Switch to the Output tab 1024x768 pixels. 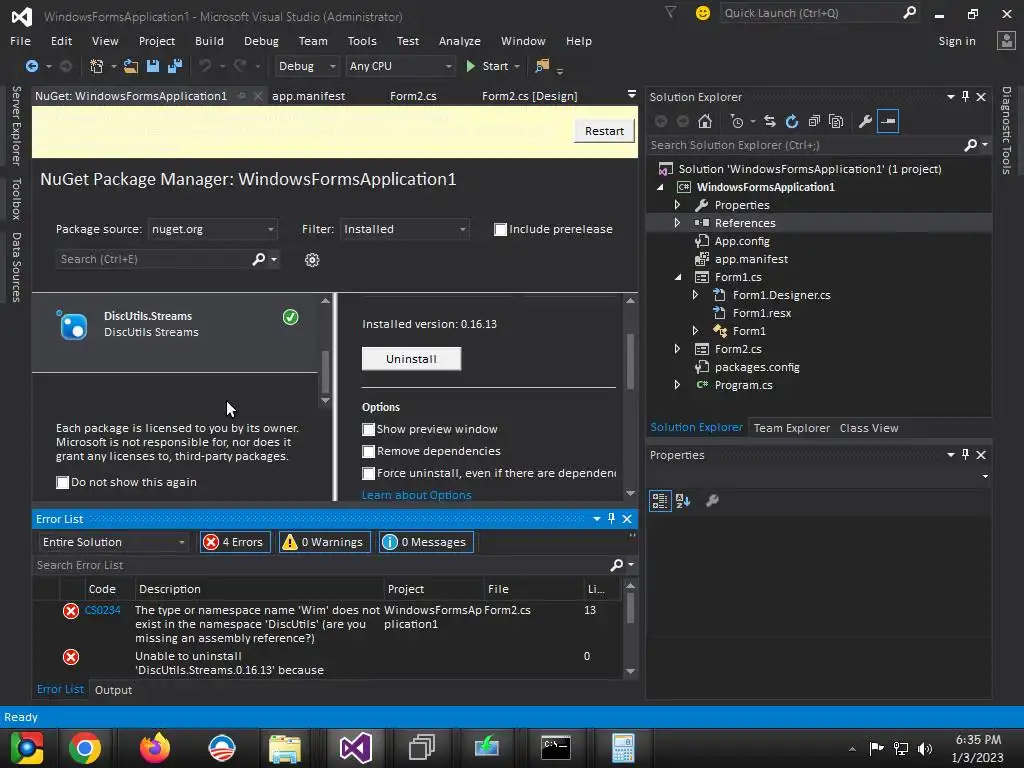pos(113,690)
